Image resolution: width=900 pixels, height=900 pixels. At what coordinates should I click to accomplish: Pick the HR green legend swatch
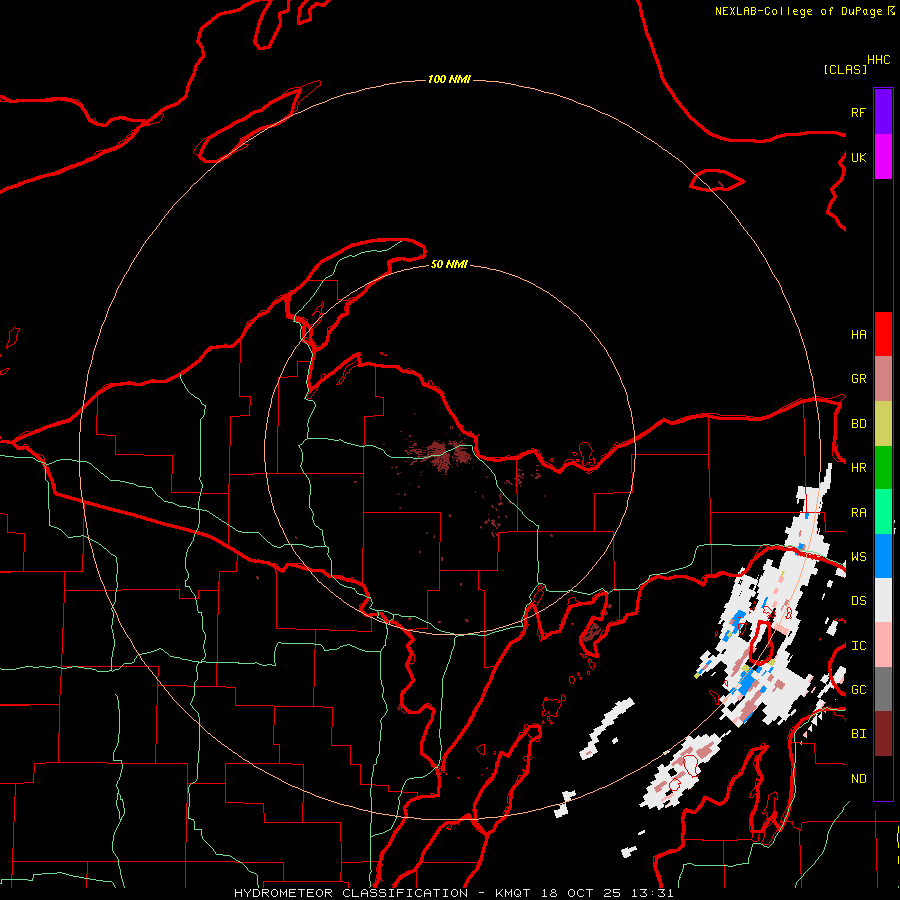(883, 468)
